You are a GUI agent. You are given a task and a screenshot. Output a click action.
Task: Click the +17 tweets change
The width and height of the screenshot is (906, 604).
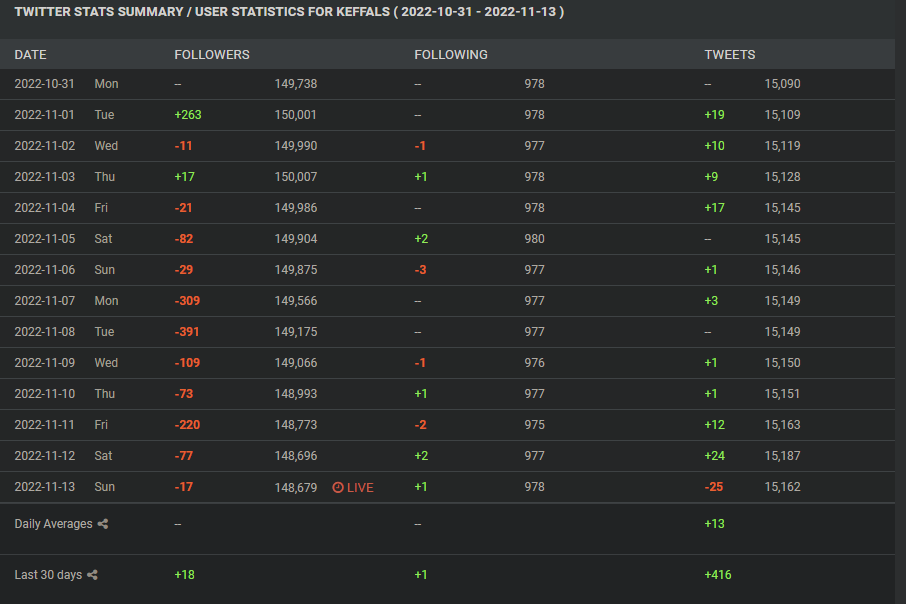[x=714, y=207]
